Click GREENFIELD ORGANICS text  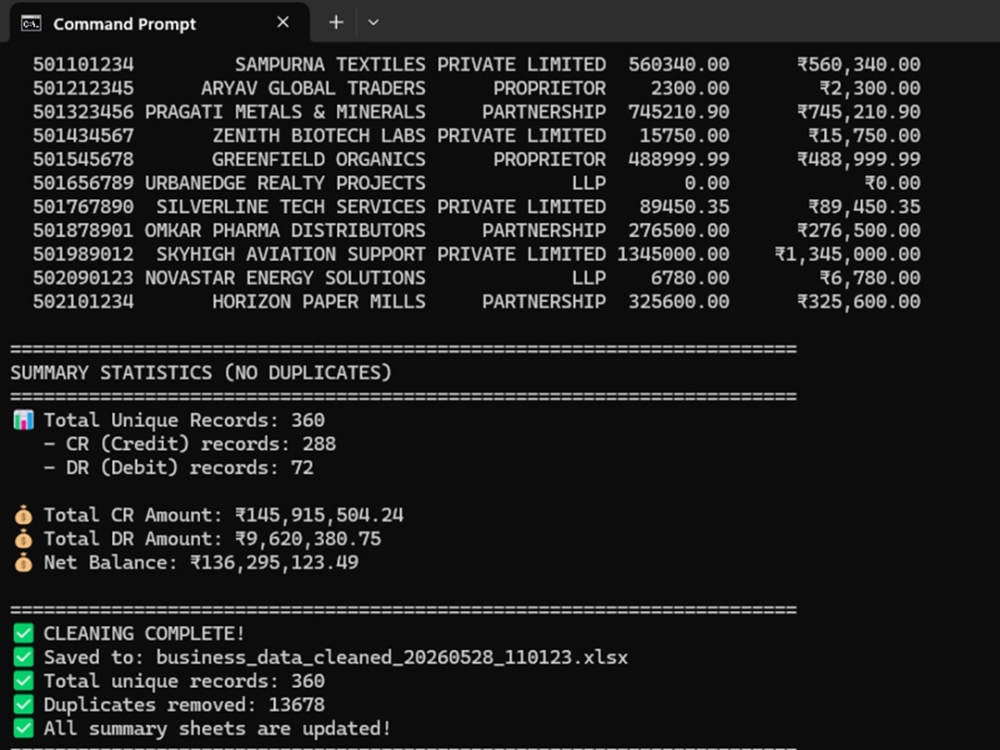pyautogui.click(x=319, y=159)
